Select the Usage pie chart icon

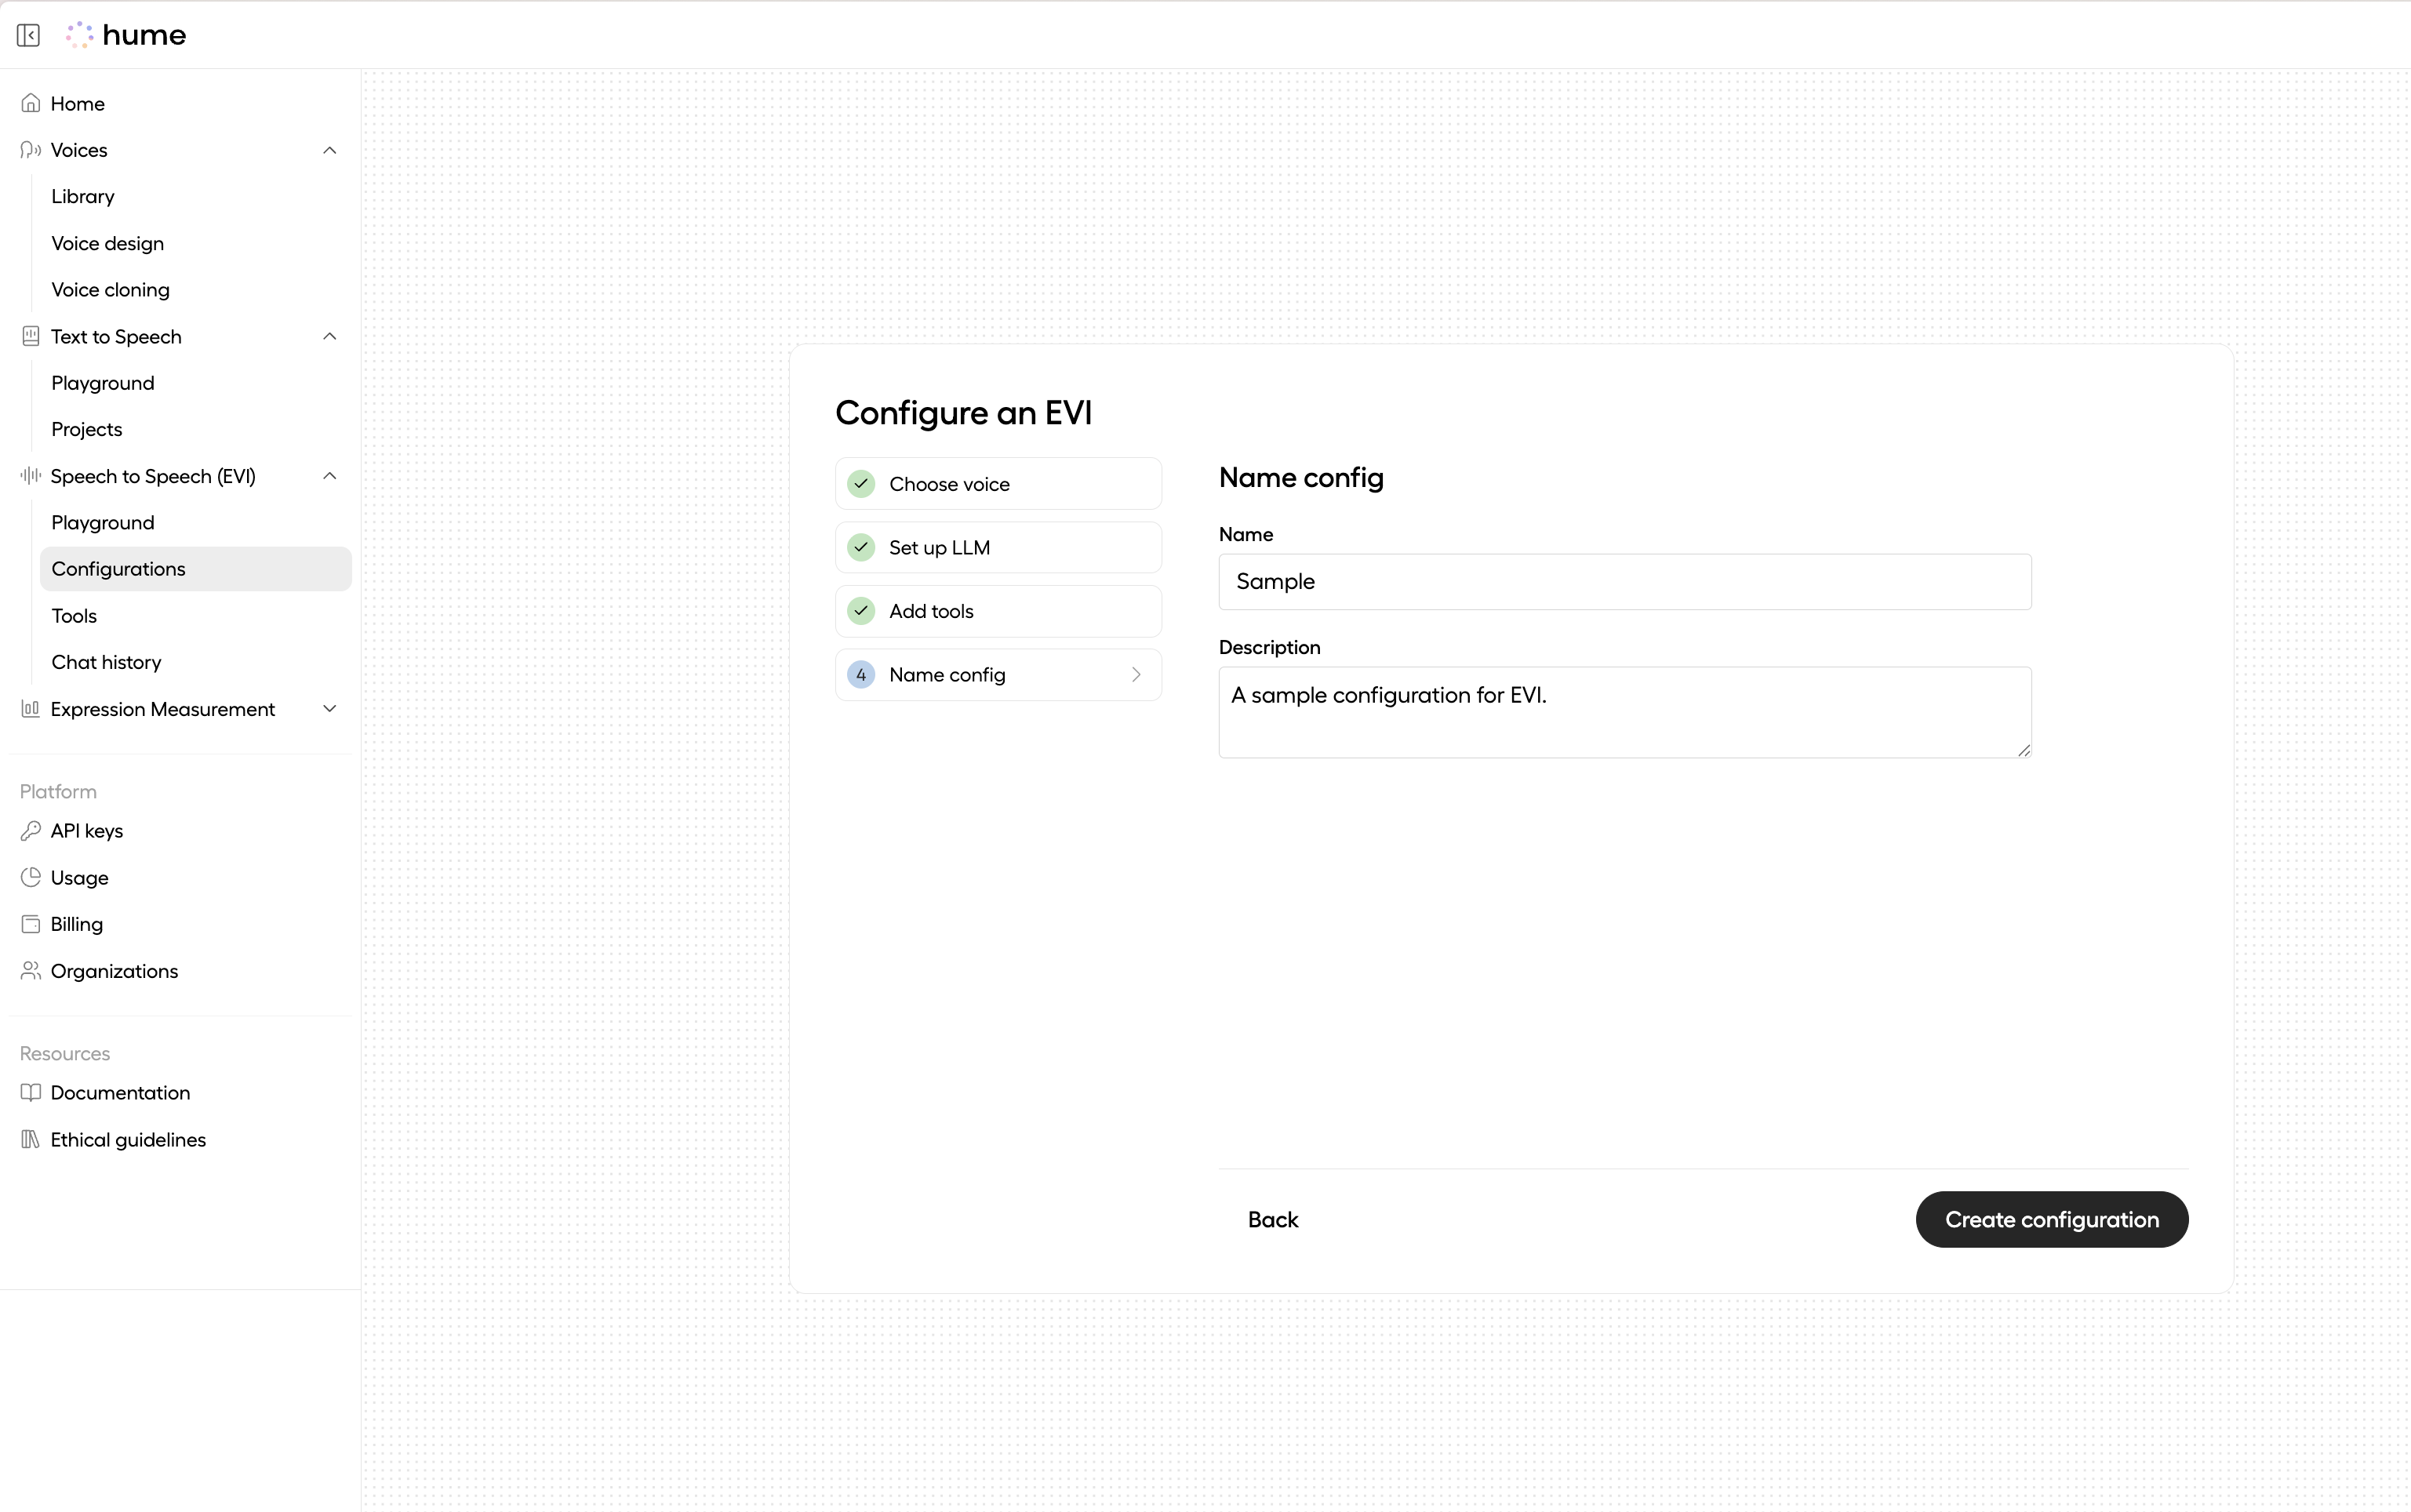point(30,877)
